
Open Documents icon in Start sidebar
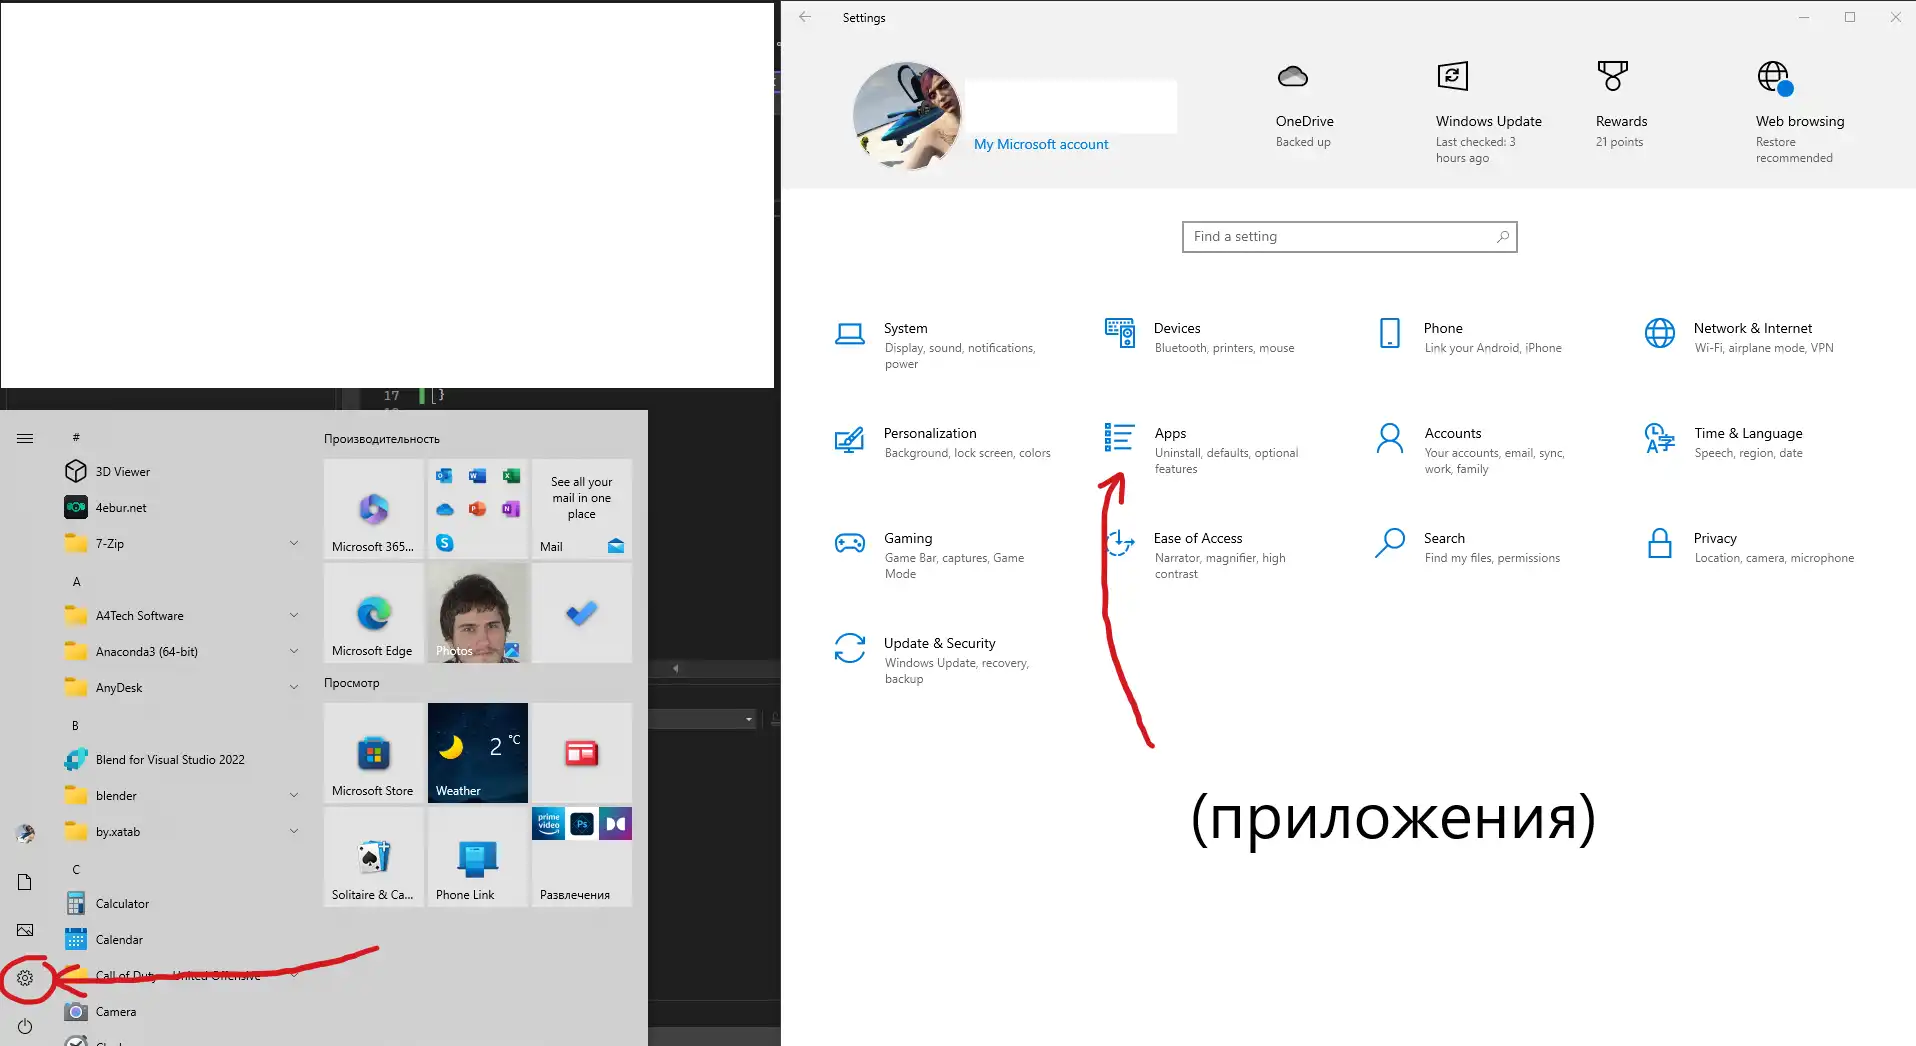(x=25, y=882)
